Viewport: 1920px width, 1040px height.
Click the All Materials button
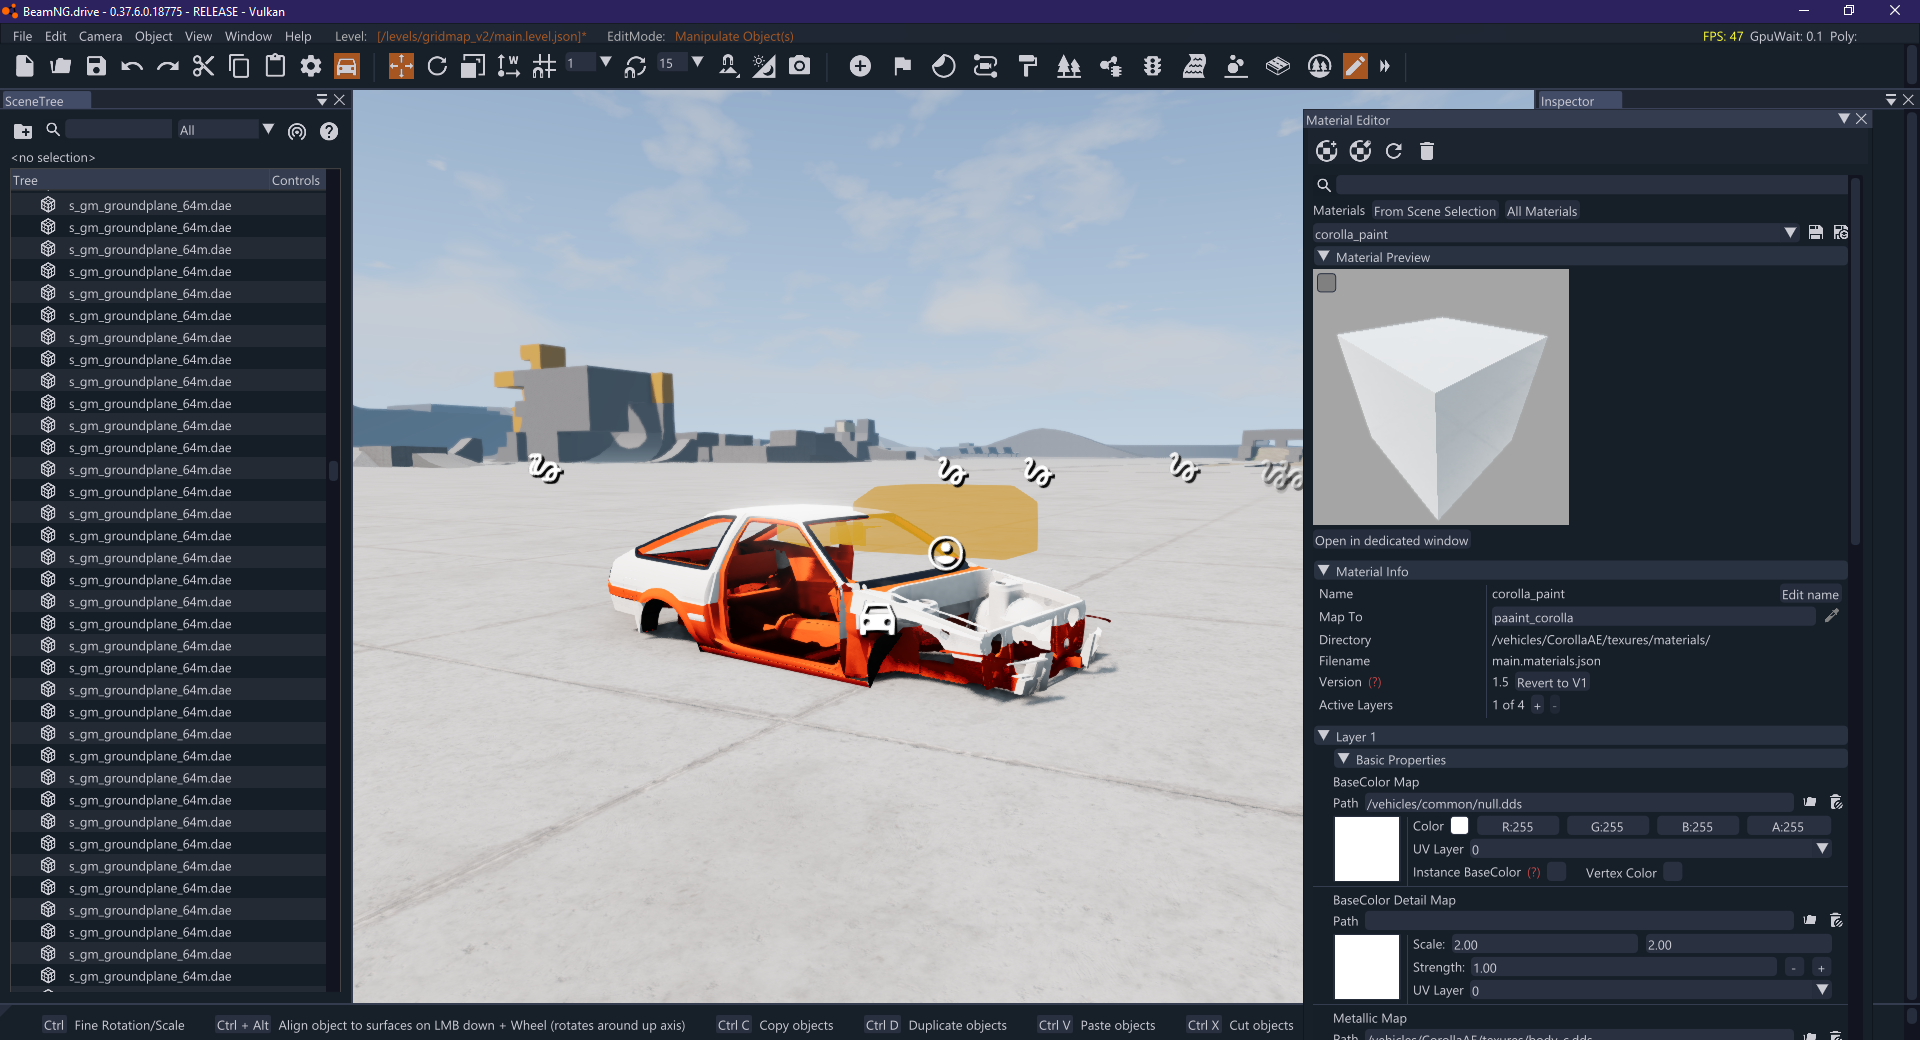(1542, 211)
